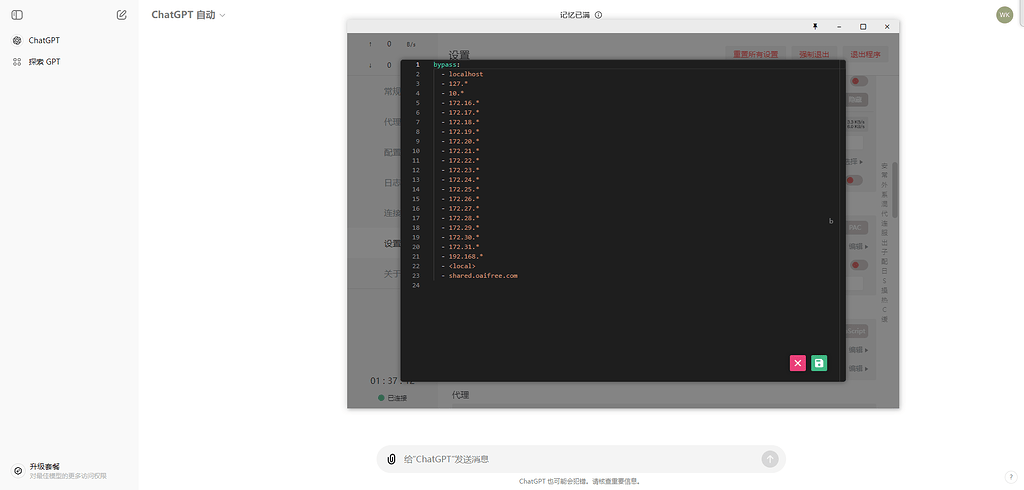Click the 127.* entry in editor
The height and width of the screenshot is (490, 1024).
[x=458, y=84]
